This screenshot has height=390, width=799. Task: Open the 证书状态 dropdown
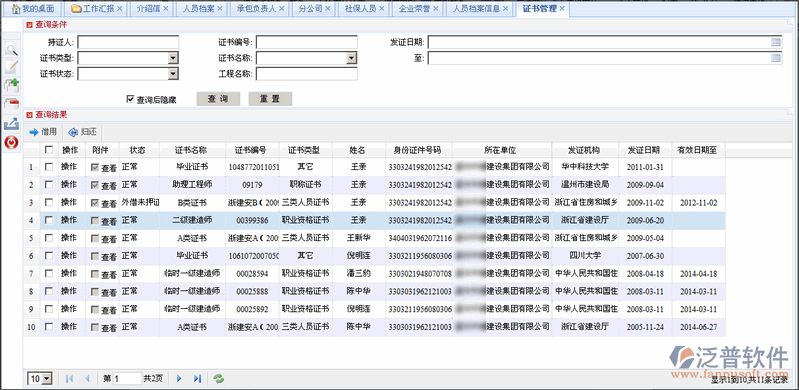click(x=174, y=74)
